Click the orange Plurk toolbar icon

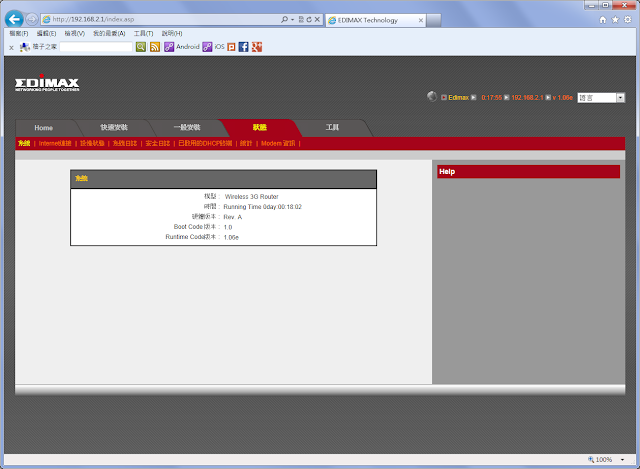(x=231, y=47)
